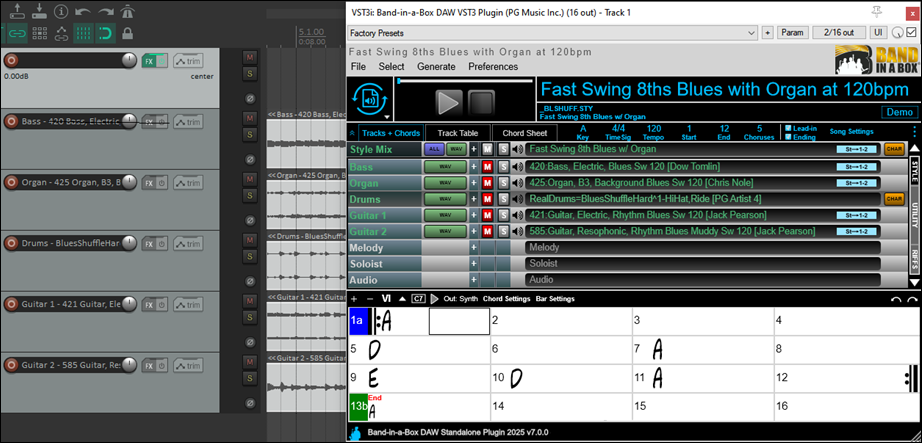Click the generate/sync audio file icon
The image size is (922, 443).
coord(370,97)
